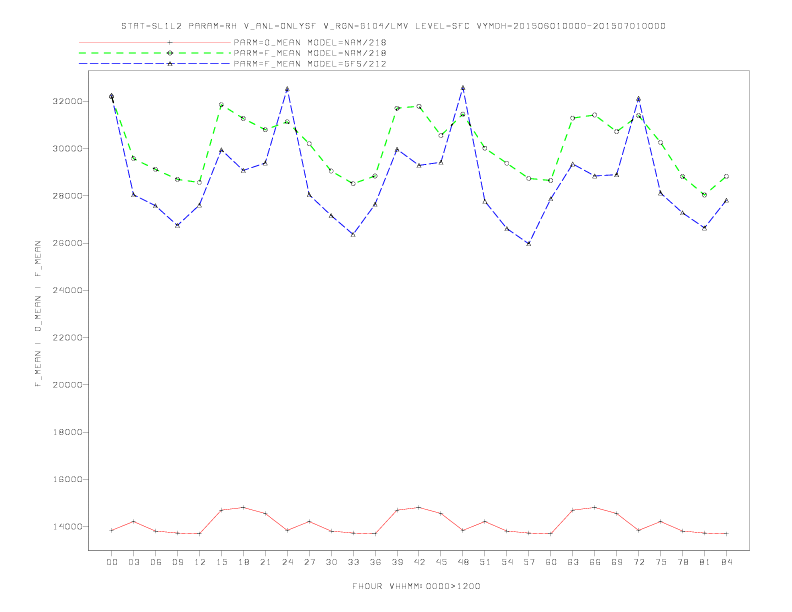Screen dimensions: 792x612
Task: Select the PARM=F_MEAN MODEL=NAM/218 legend label
Action: [x=310, y=53]
